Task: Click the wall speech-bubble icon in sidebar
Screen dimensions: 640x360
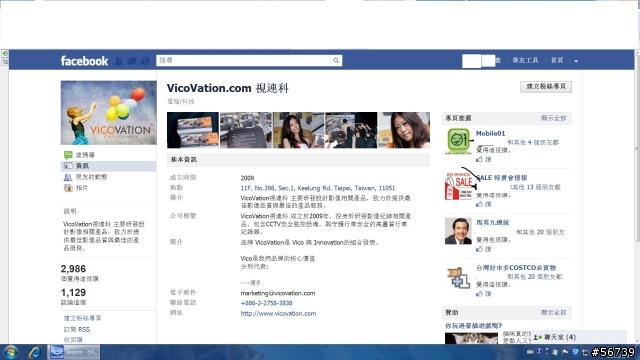Action: tap(68, 155)
